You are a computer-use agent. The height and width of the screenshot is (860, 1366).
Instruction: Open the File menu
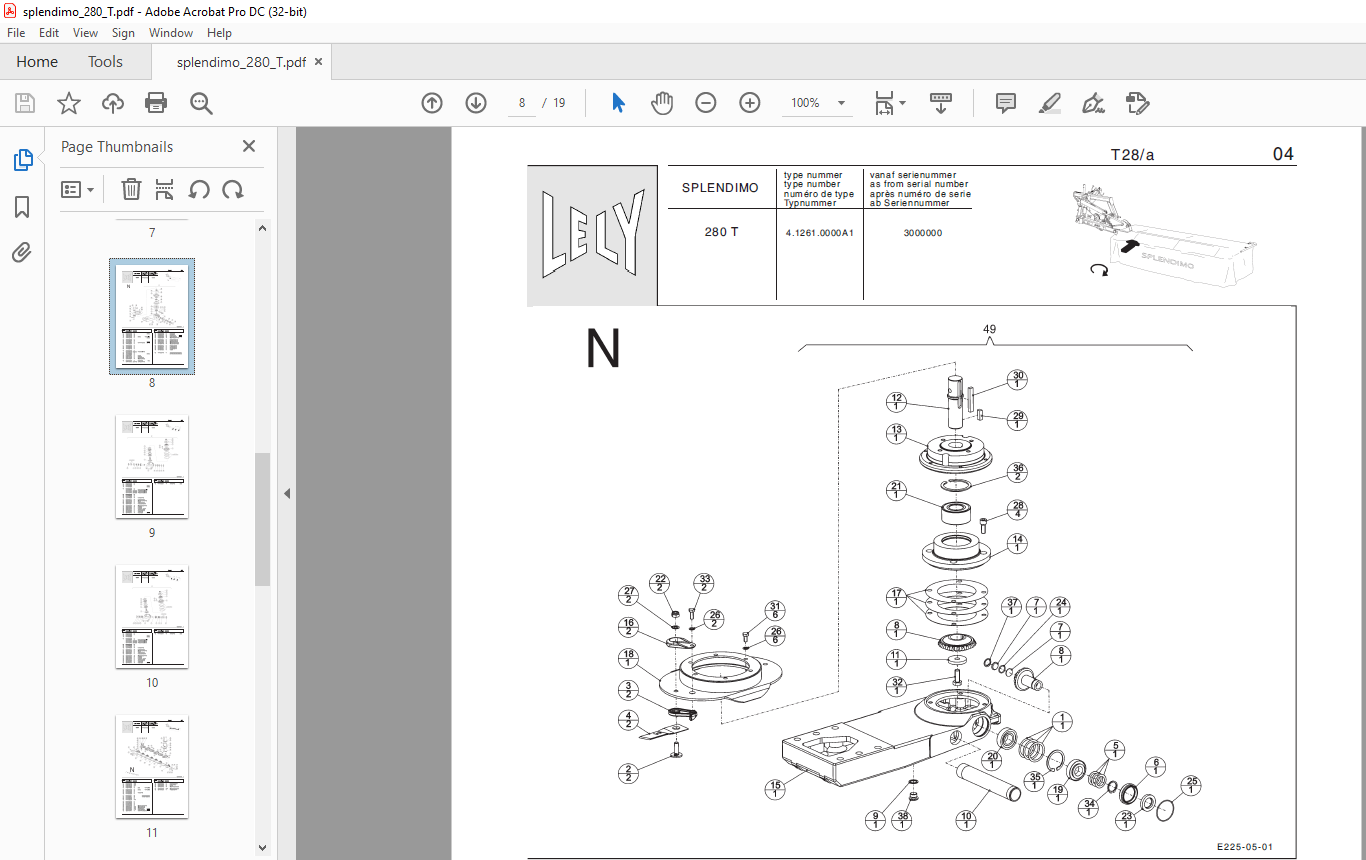tap(16, 33)
